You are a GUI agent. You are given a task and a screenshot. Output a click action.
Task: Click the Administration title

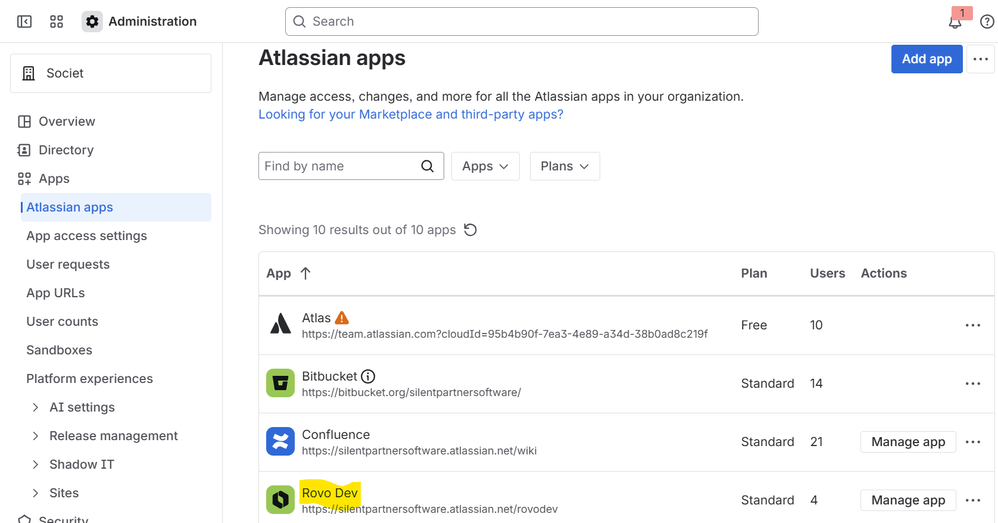click(x=153, y=22)
